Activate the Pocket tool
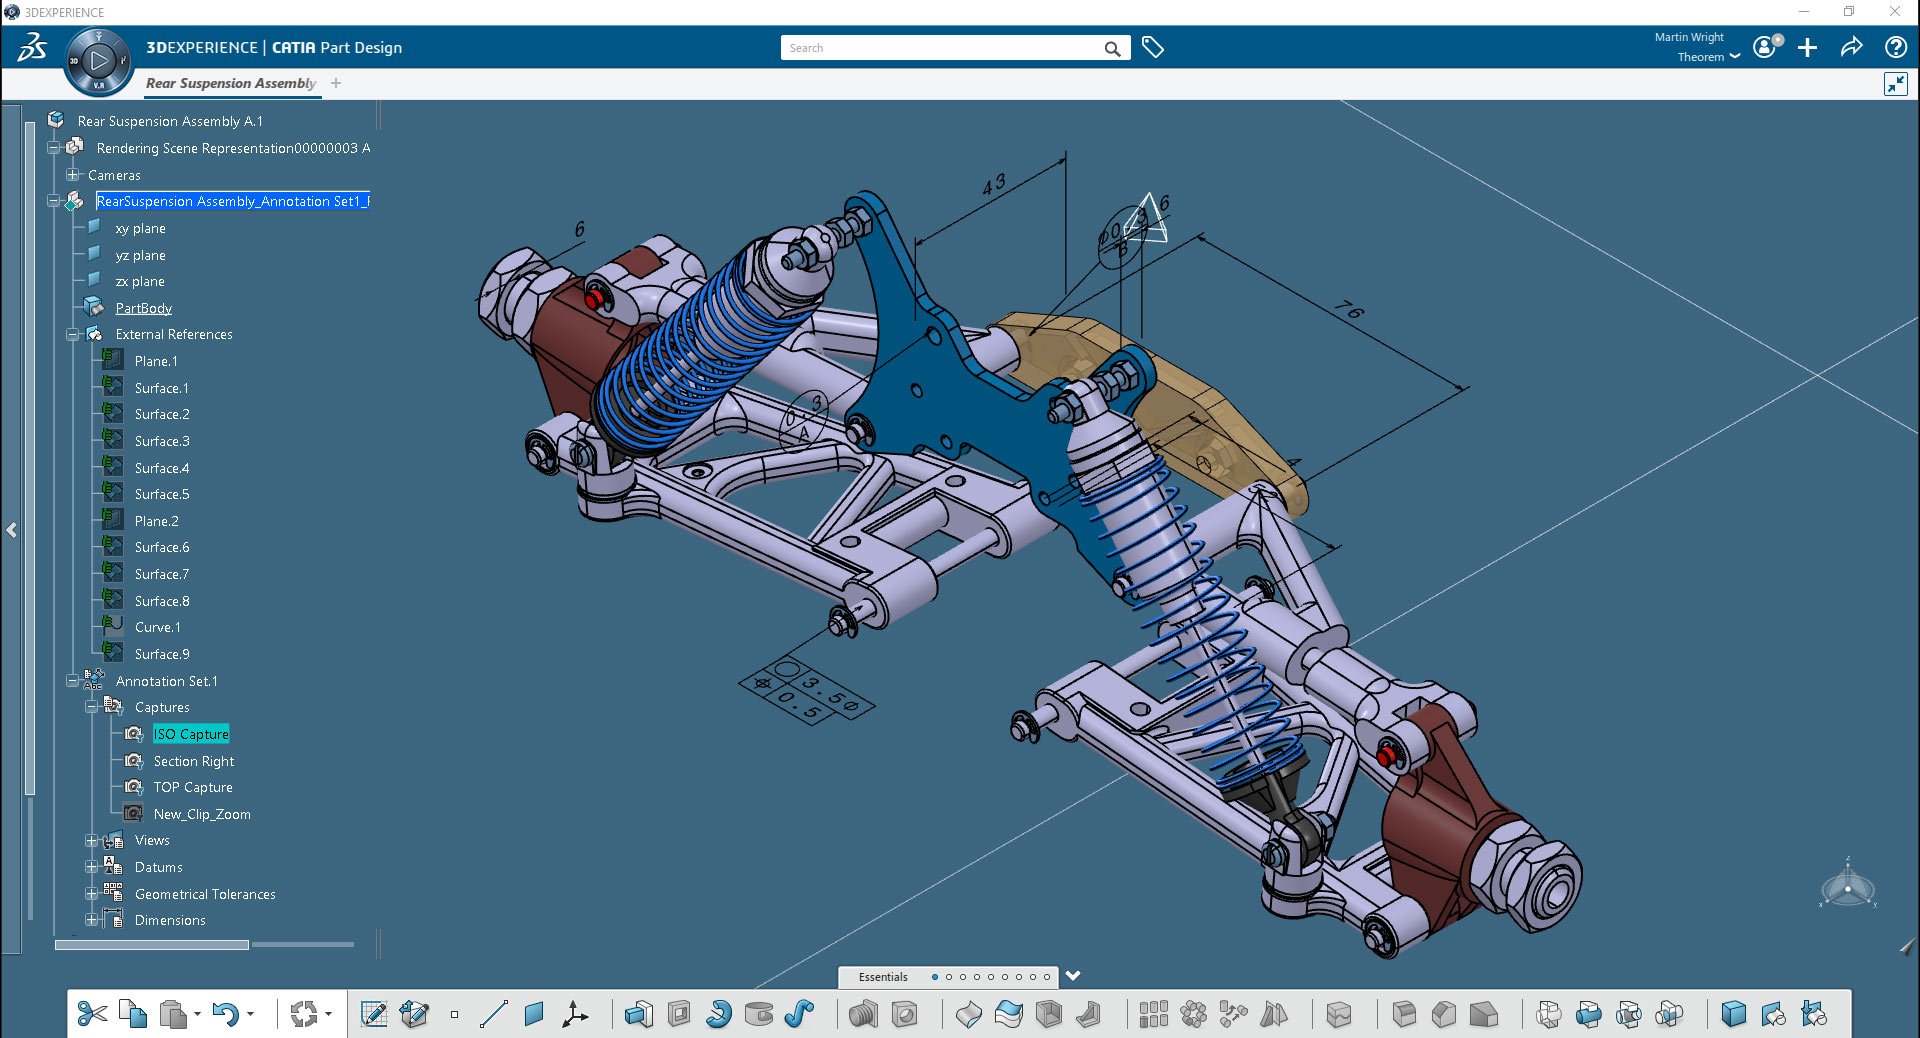This screenshot has width=1920, height=1038. point(680,1014)
